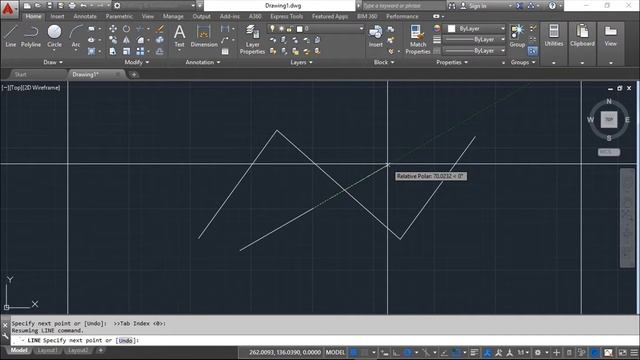The width and height of the screenshot is (640, 360).
Task: Expand the Draw panel
Action: click(53, 62)
